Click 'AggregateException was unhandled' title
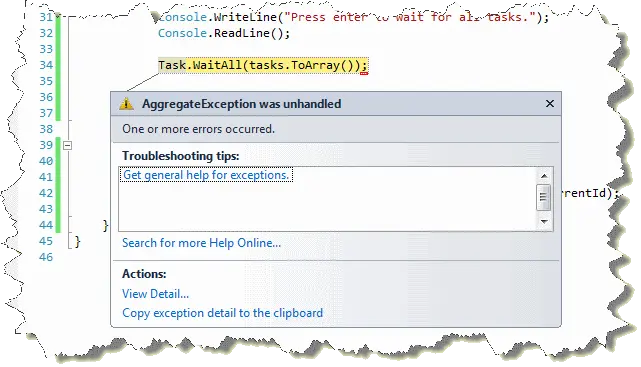This screenshot has width=641, height=367. (x=241, y=104)
